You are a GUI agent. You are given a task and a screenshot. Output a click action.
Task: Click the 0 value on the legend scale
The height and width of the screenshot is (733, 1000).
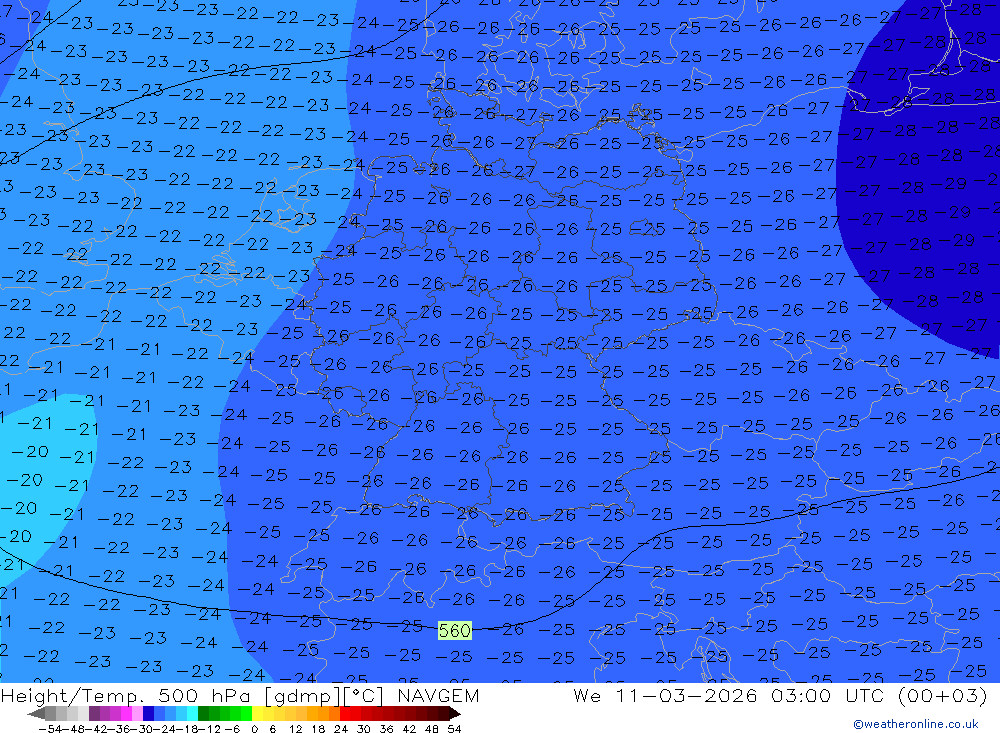(x=254, y=729)
